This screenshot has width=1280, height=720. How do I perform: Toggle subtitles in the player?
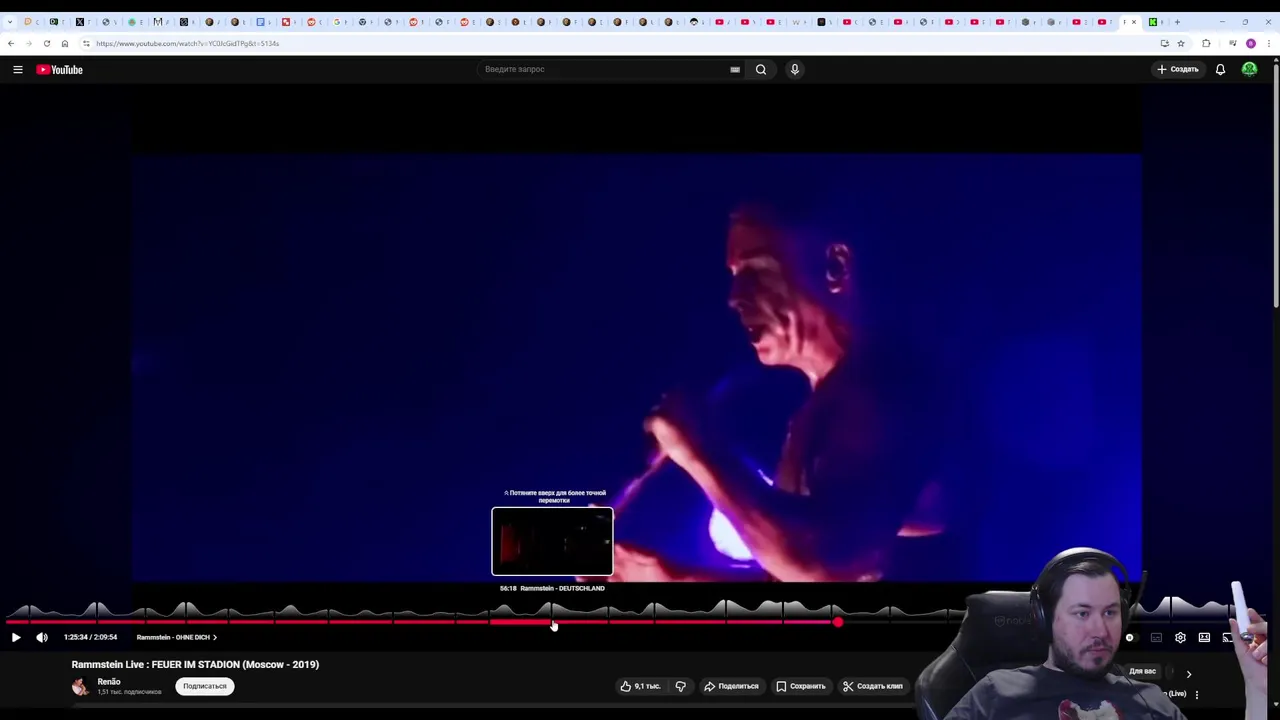tap(1156, 637)
